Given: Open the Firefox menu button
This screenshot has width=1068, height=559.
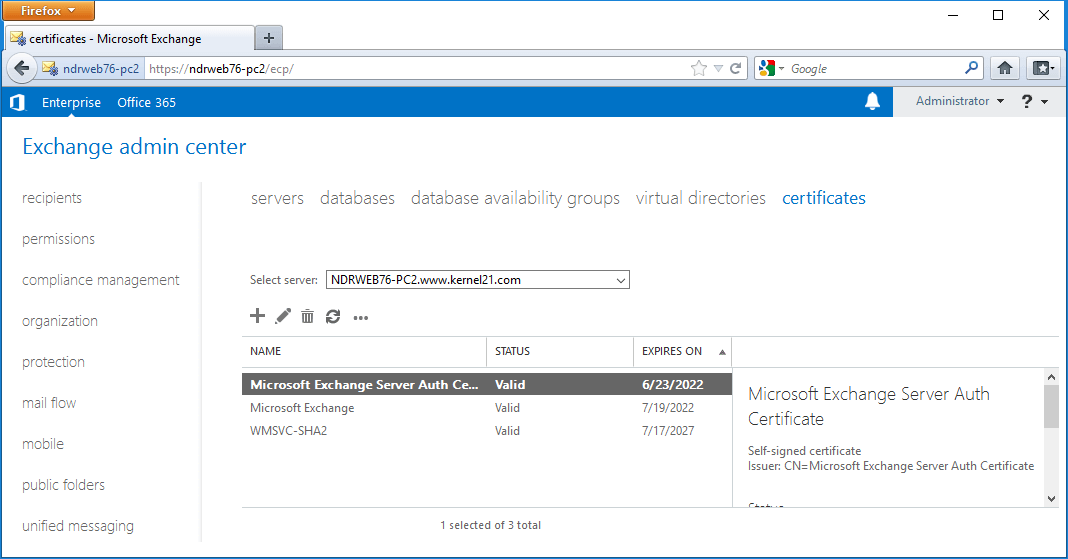Looking at the screenshot, I should [x=48, y=11].
